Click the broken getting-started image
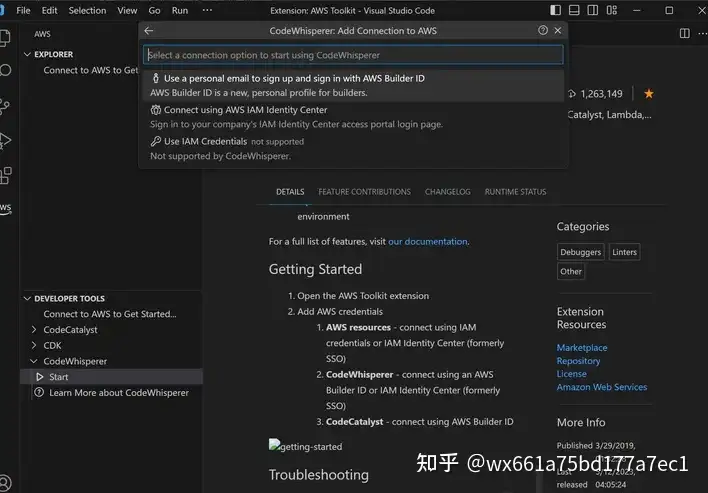708x493 pixels. tap(305, 446)
